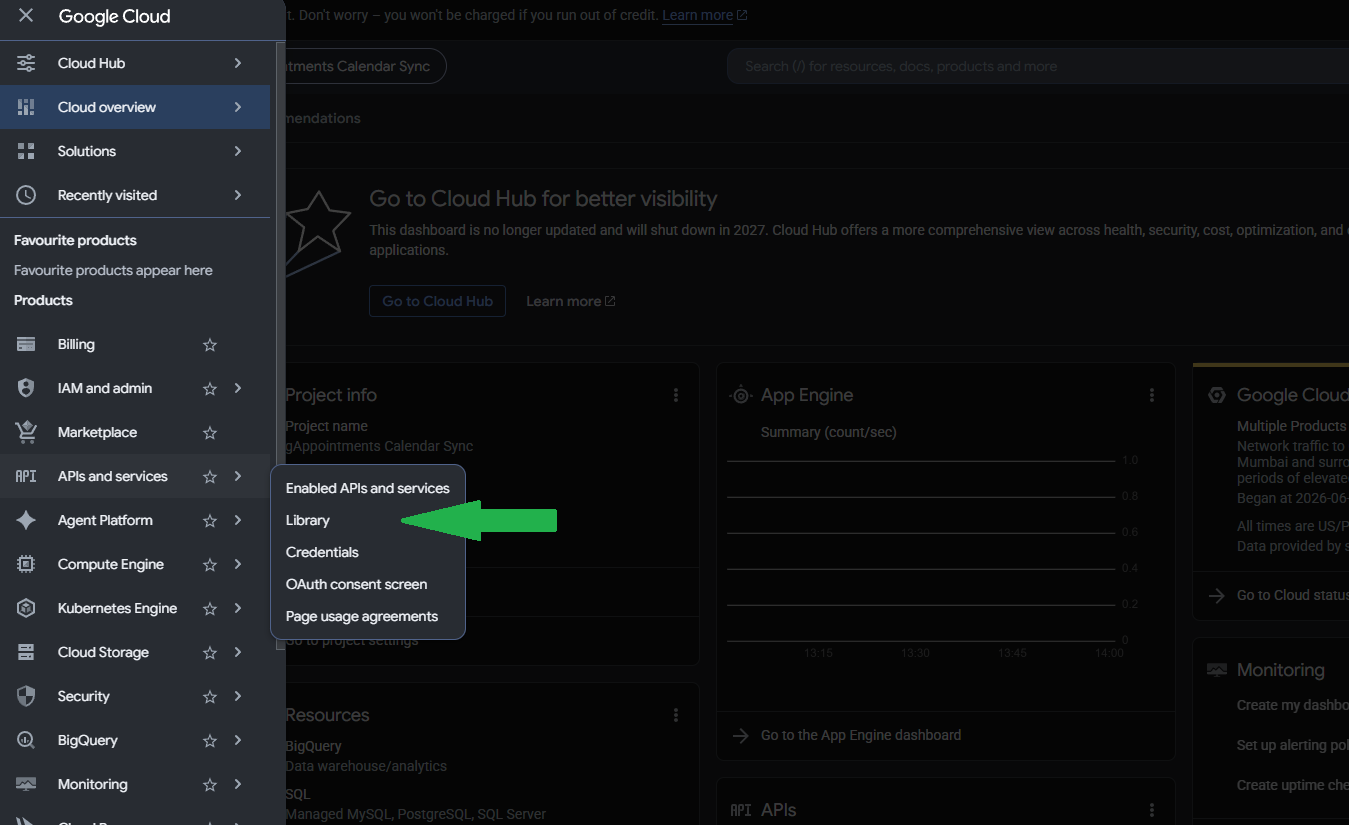This screenshot has width=1349, height=825.
Task: Star Compute Engine as favourite
Action: (210, 564)
